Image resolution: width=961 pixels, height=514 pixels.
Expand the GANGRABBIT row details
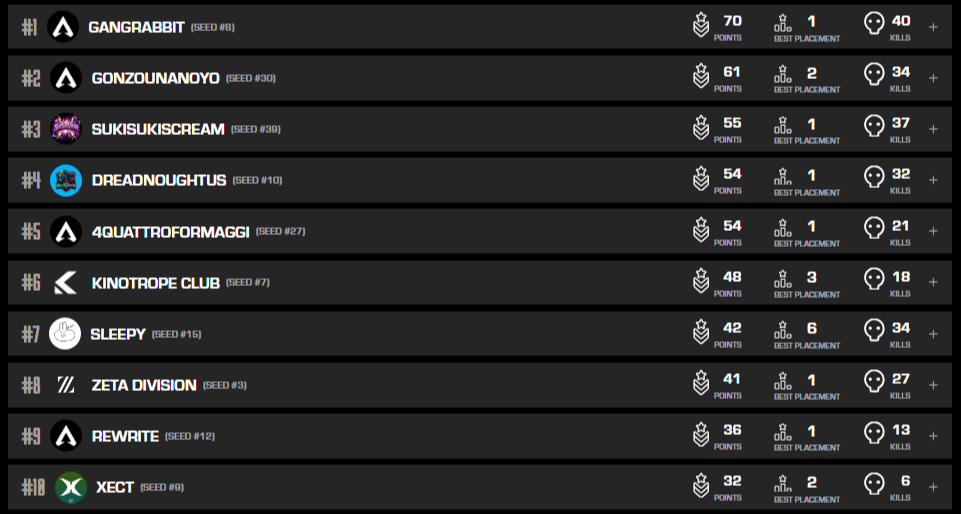933,27
